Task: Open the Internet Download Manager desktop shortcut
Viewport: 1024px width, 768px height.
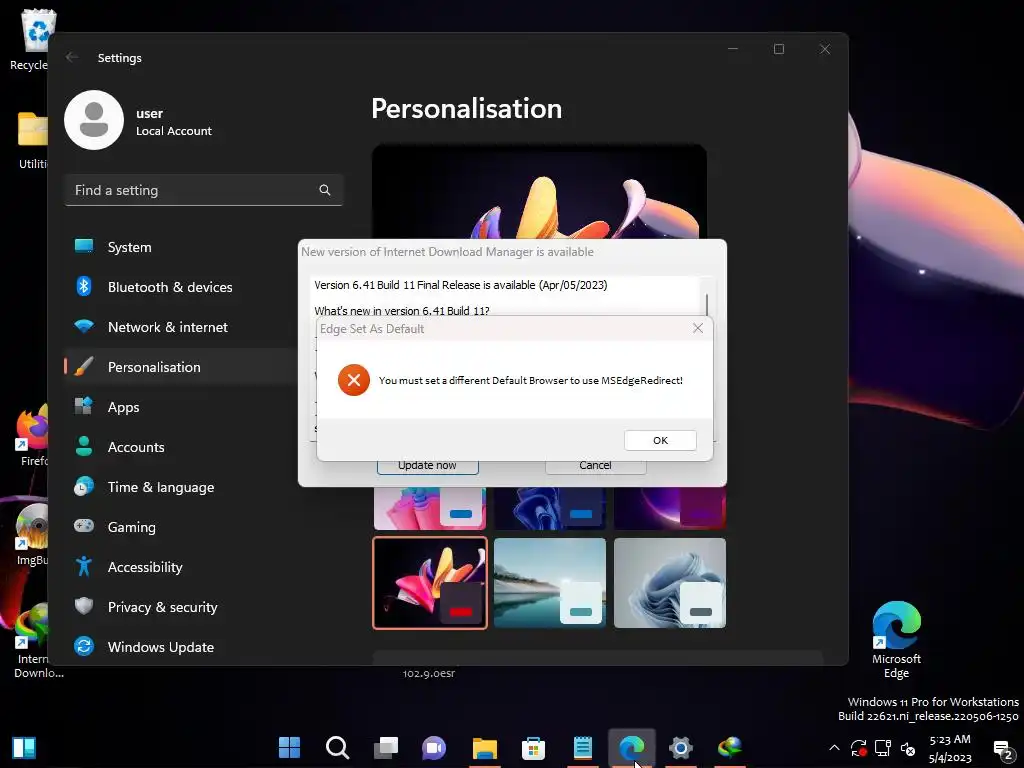Action: click(x=33, y=640)
